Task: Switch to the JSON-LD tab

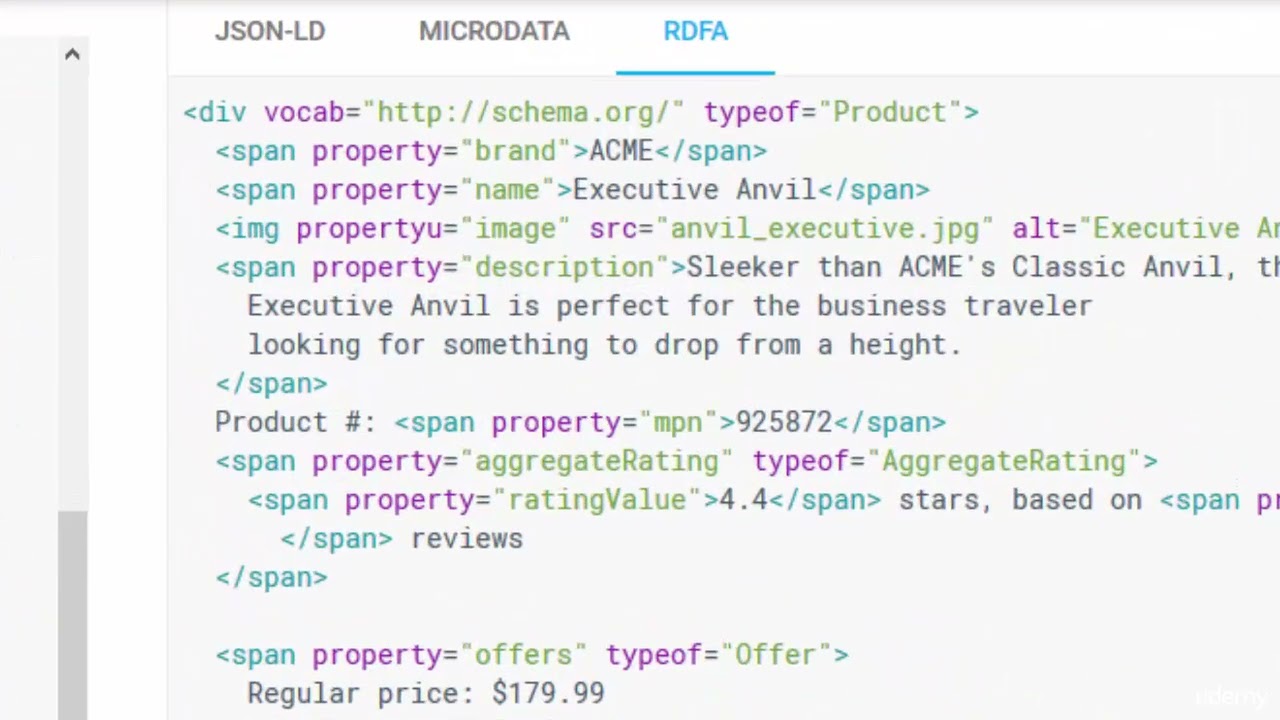Action: [270, 31]
